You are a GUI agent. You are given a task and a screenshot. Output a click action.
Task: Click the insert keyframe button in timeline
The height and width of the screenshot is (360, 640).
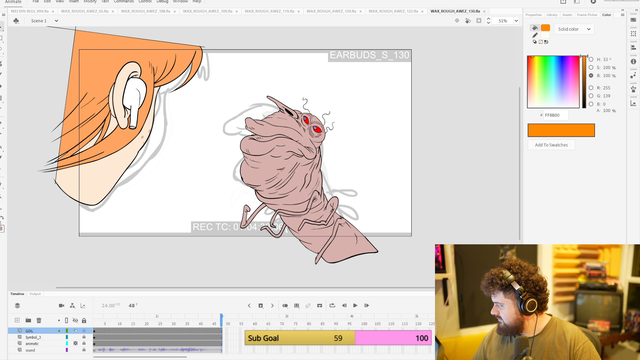pyautogui.click(x=260, y=305)
